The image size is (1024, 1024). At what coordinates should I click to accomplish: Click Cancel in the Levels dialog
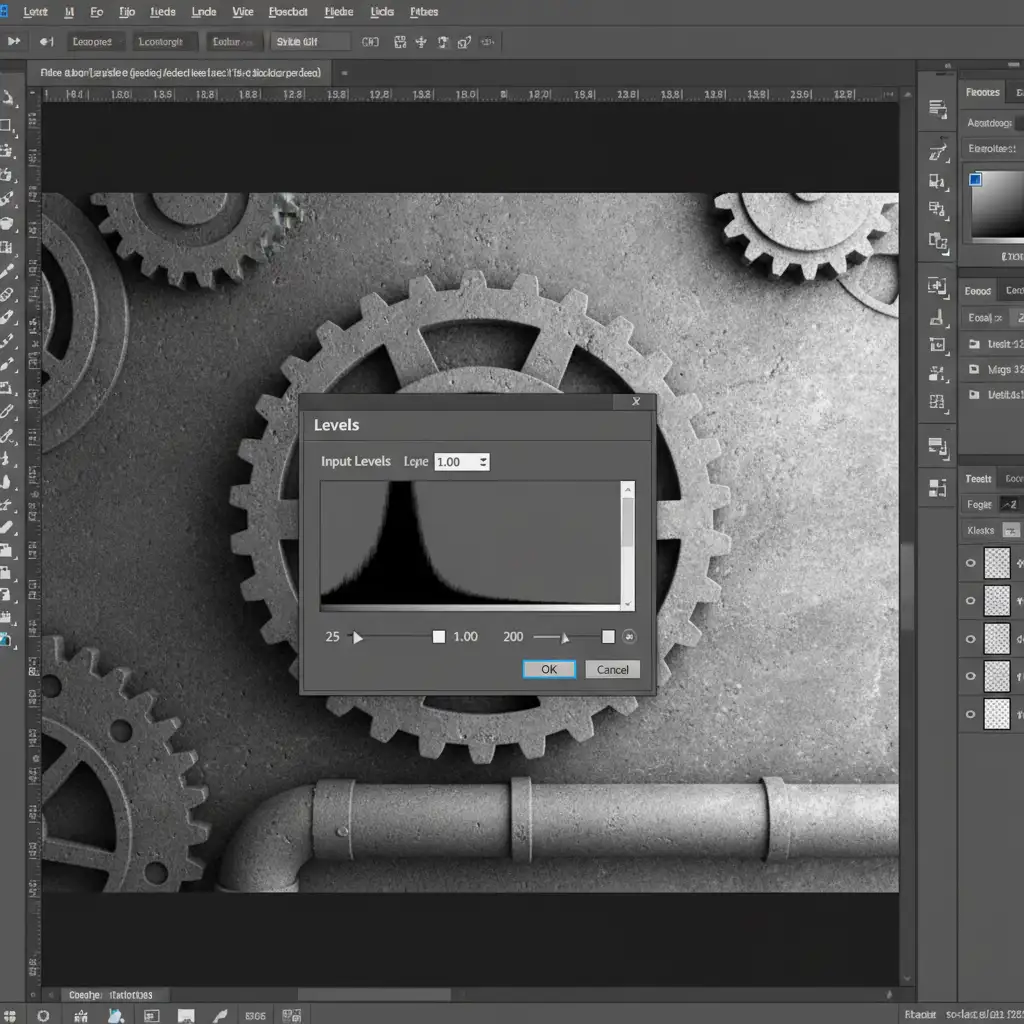(612, 670)
